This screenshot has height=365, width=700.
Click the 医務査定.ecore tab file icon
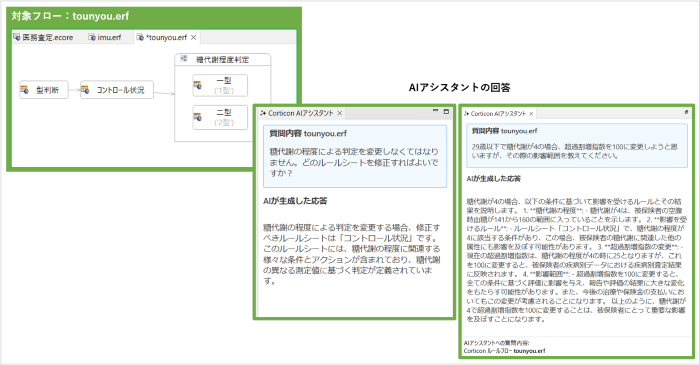17,37
